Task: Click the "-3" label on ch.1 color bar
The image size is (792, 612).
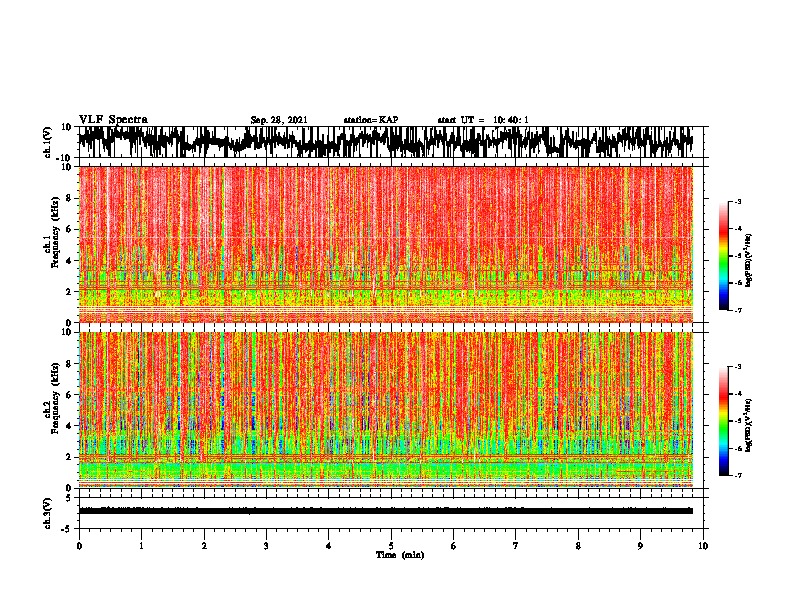Action: coord(737,202)
